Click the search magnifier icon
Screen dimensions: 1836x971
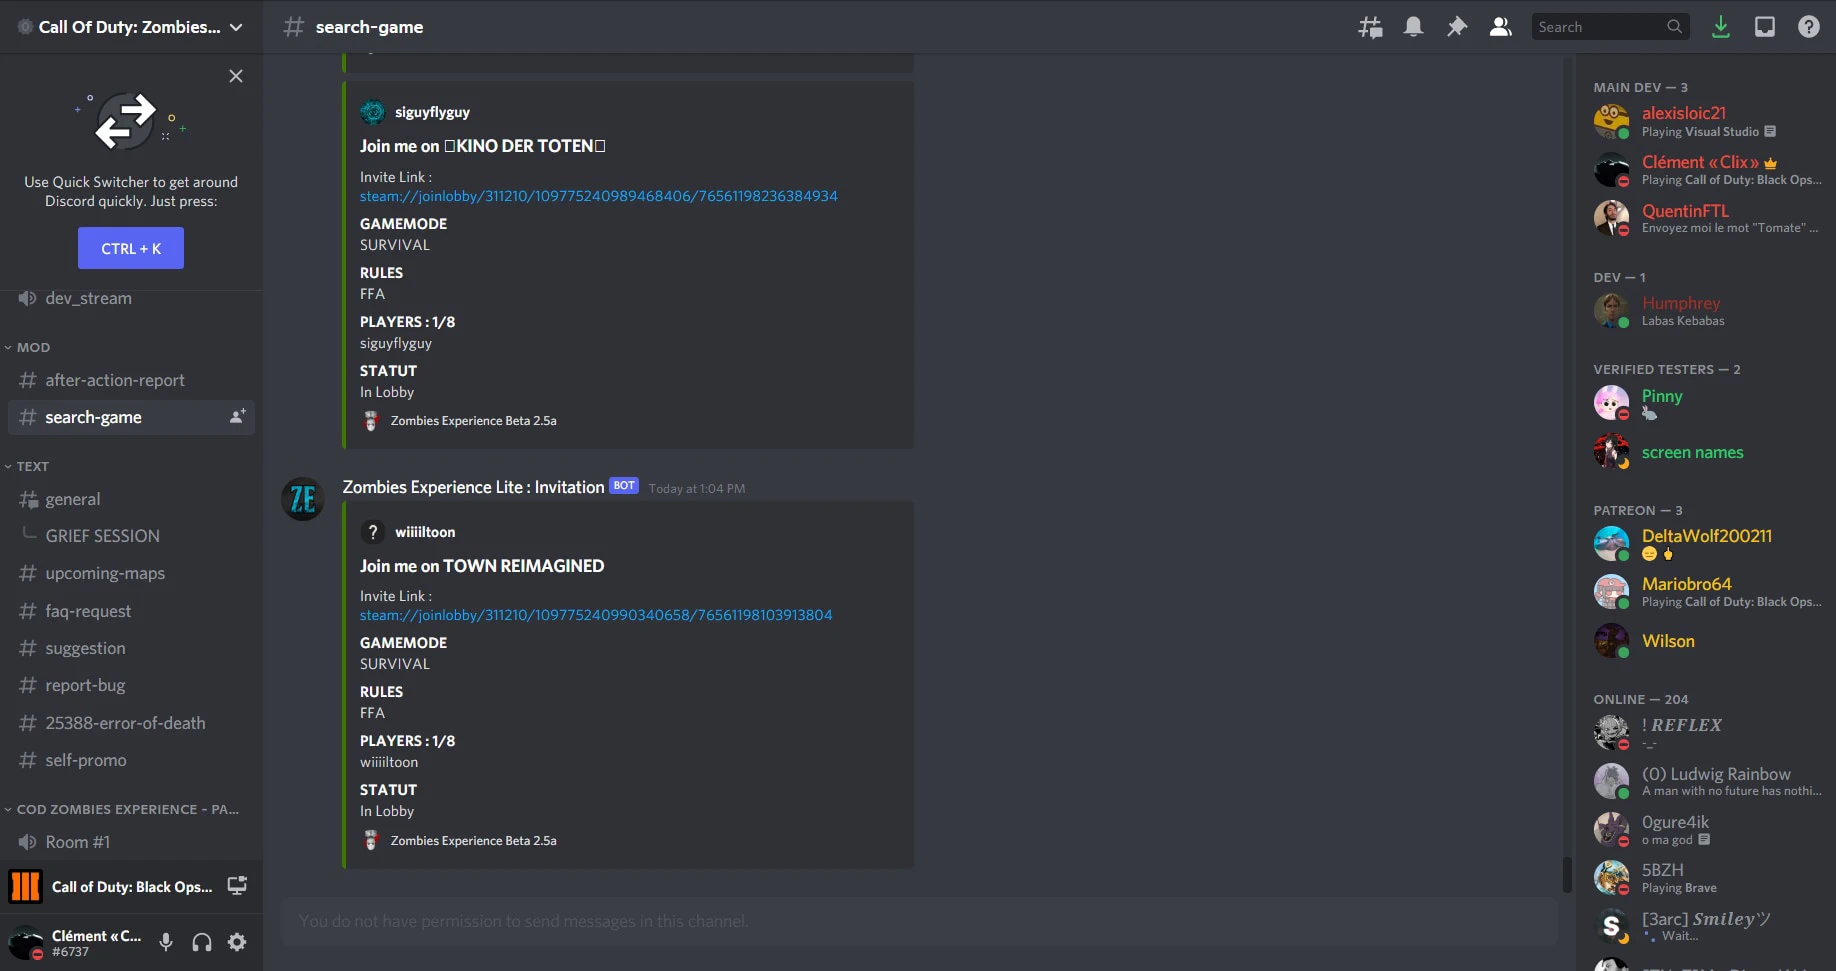1674,27
